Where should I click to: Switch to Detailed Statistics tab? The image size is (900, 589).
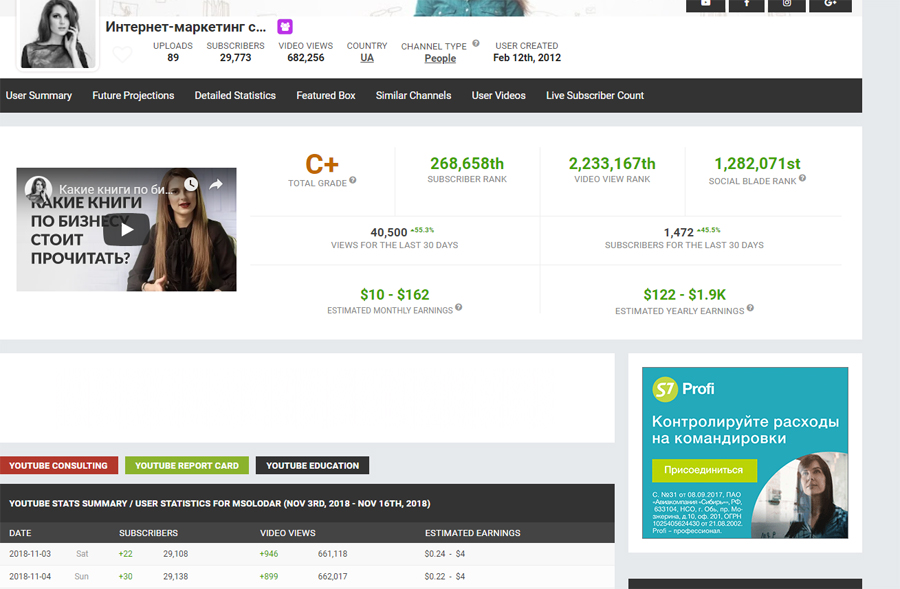(235, 96)
